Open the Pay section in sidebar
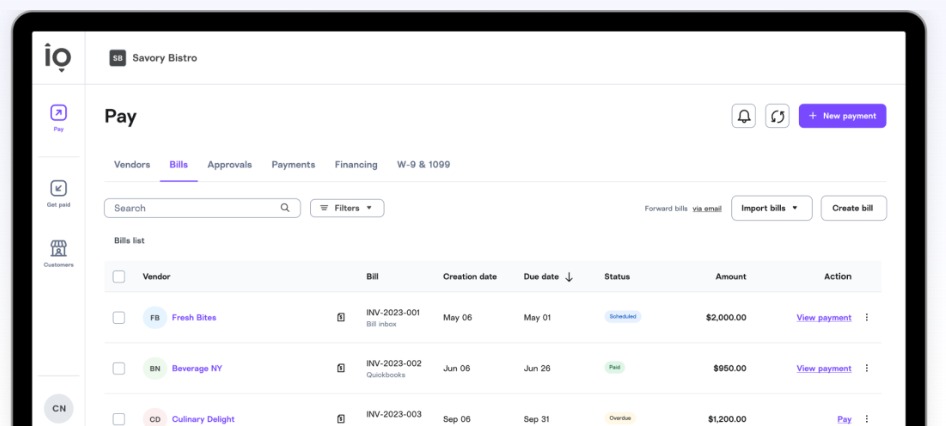Image resolution: width=946 pixels, height=426 pixels. [x=59, y=113]
